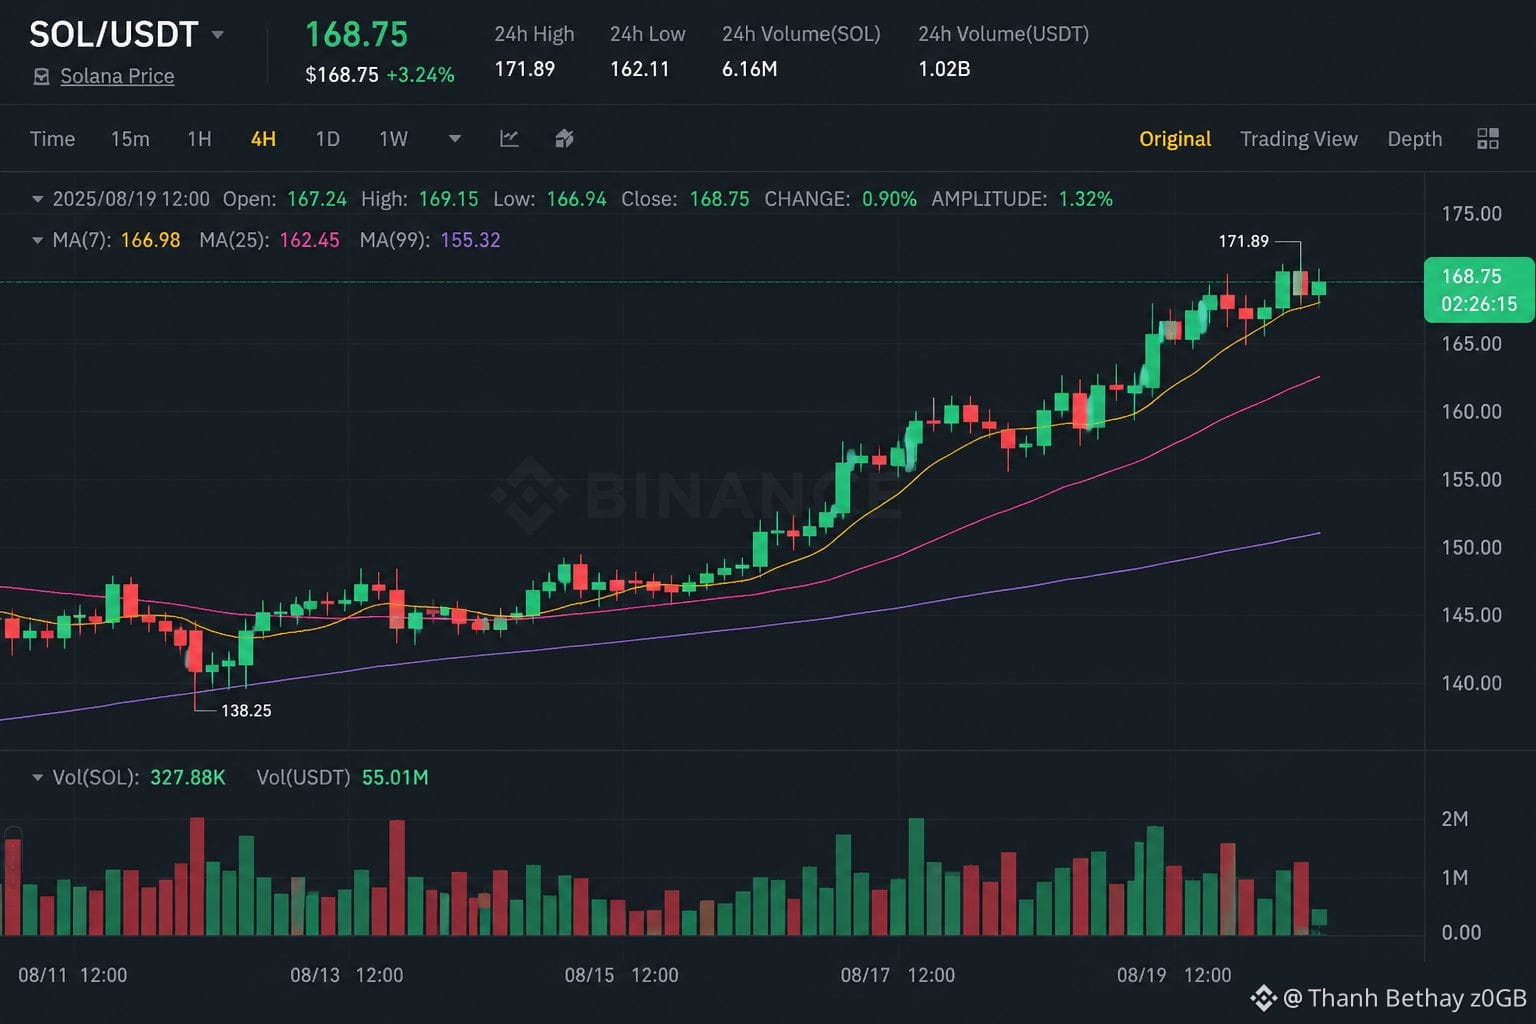1536x1024 pixels.
Task: Click the 24h Volume(SOL) value 6.16M
Action: [x=750, y=69]
